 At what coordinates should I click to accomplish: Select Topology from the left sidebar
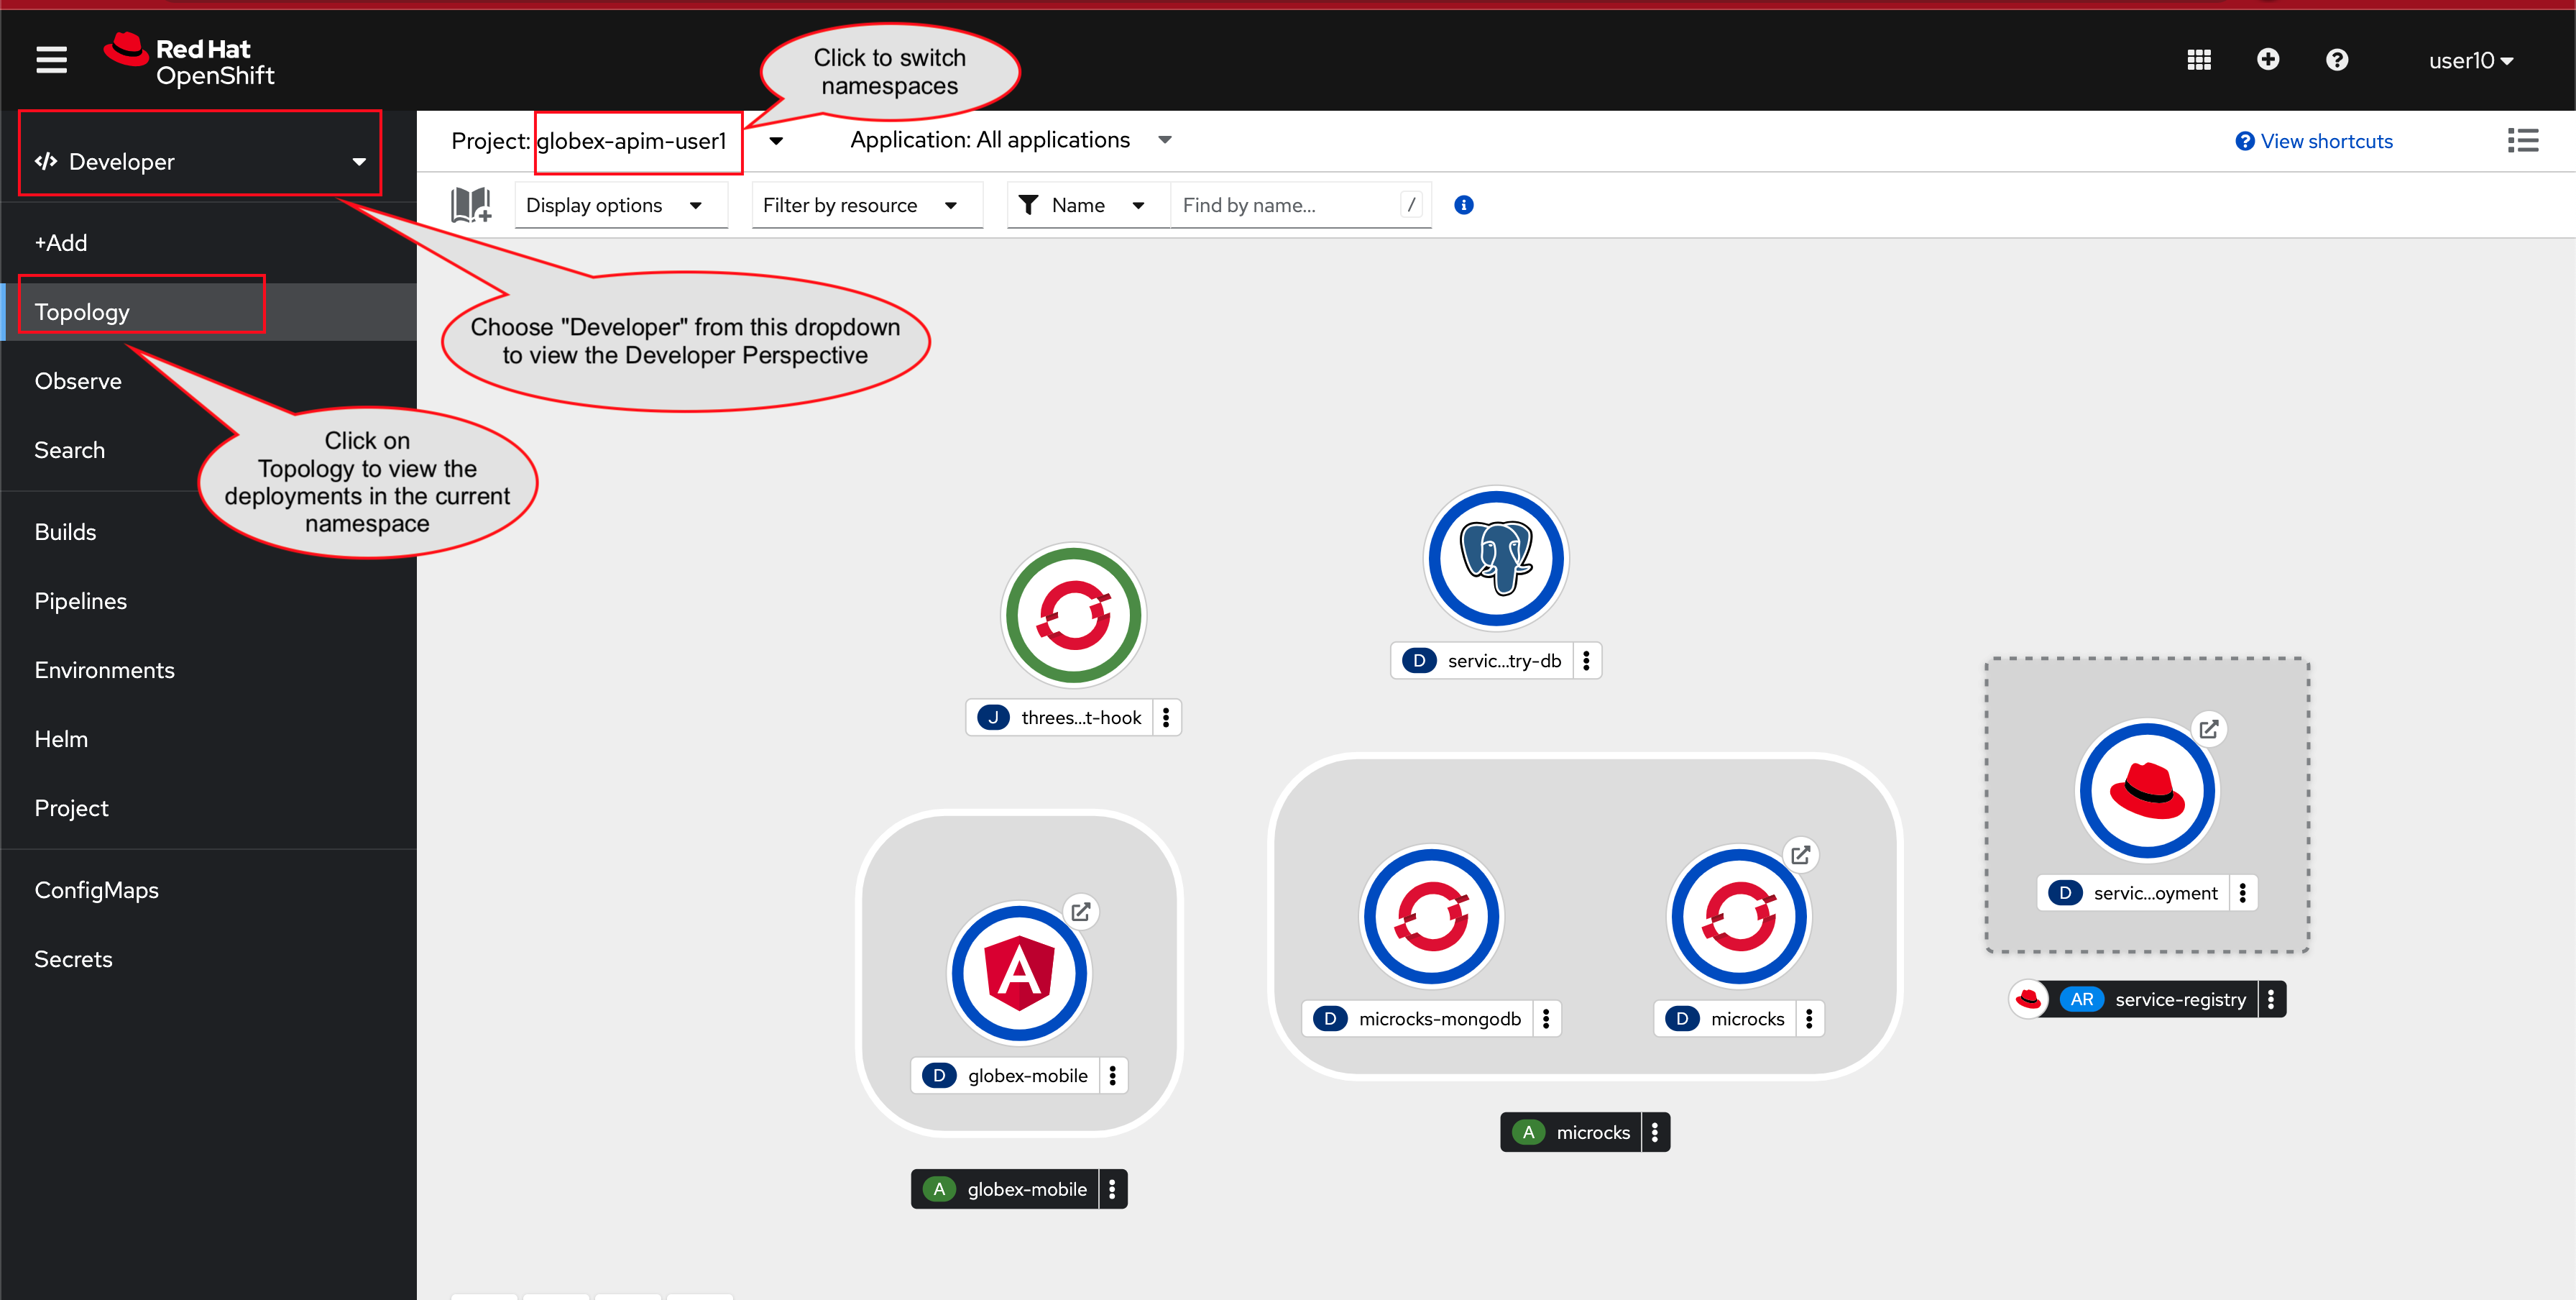point(81,312)
